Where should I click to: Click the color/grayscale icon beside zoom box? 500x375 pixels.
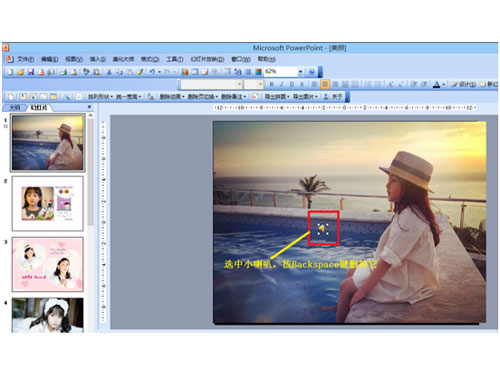pos(258,72)
